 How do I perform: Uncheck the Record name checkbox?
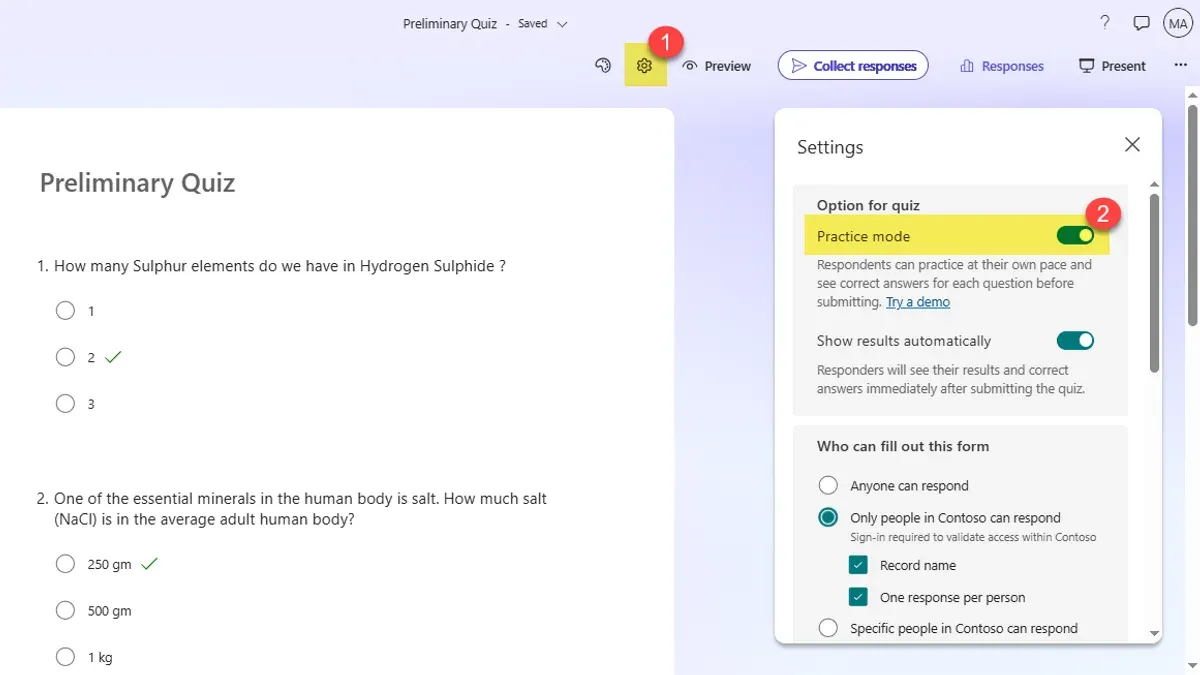[858, 565]
